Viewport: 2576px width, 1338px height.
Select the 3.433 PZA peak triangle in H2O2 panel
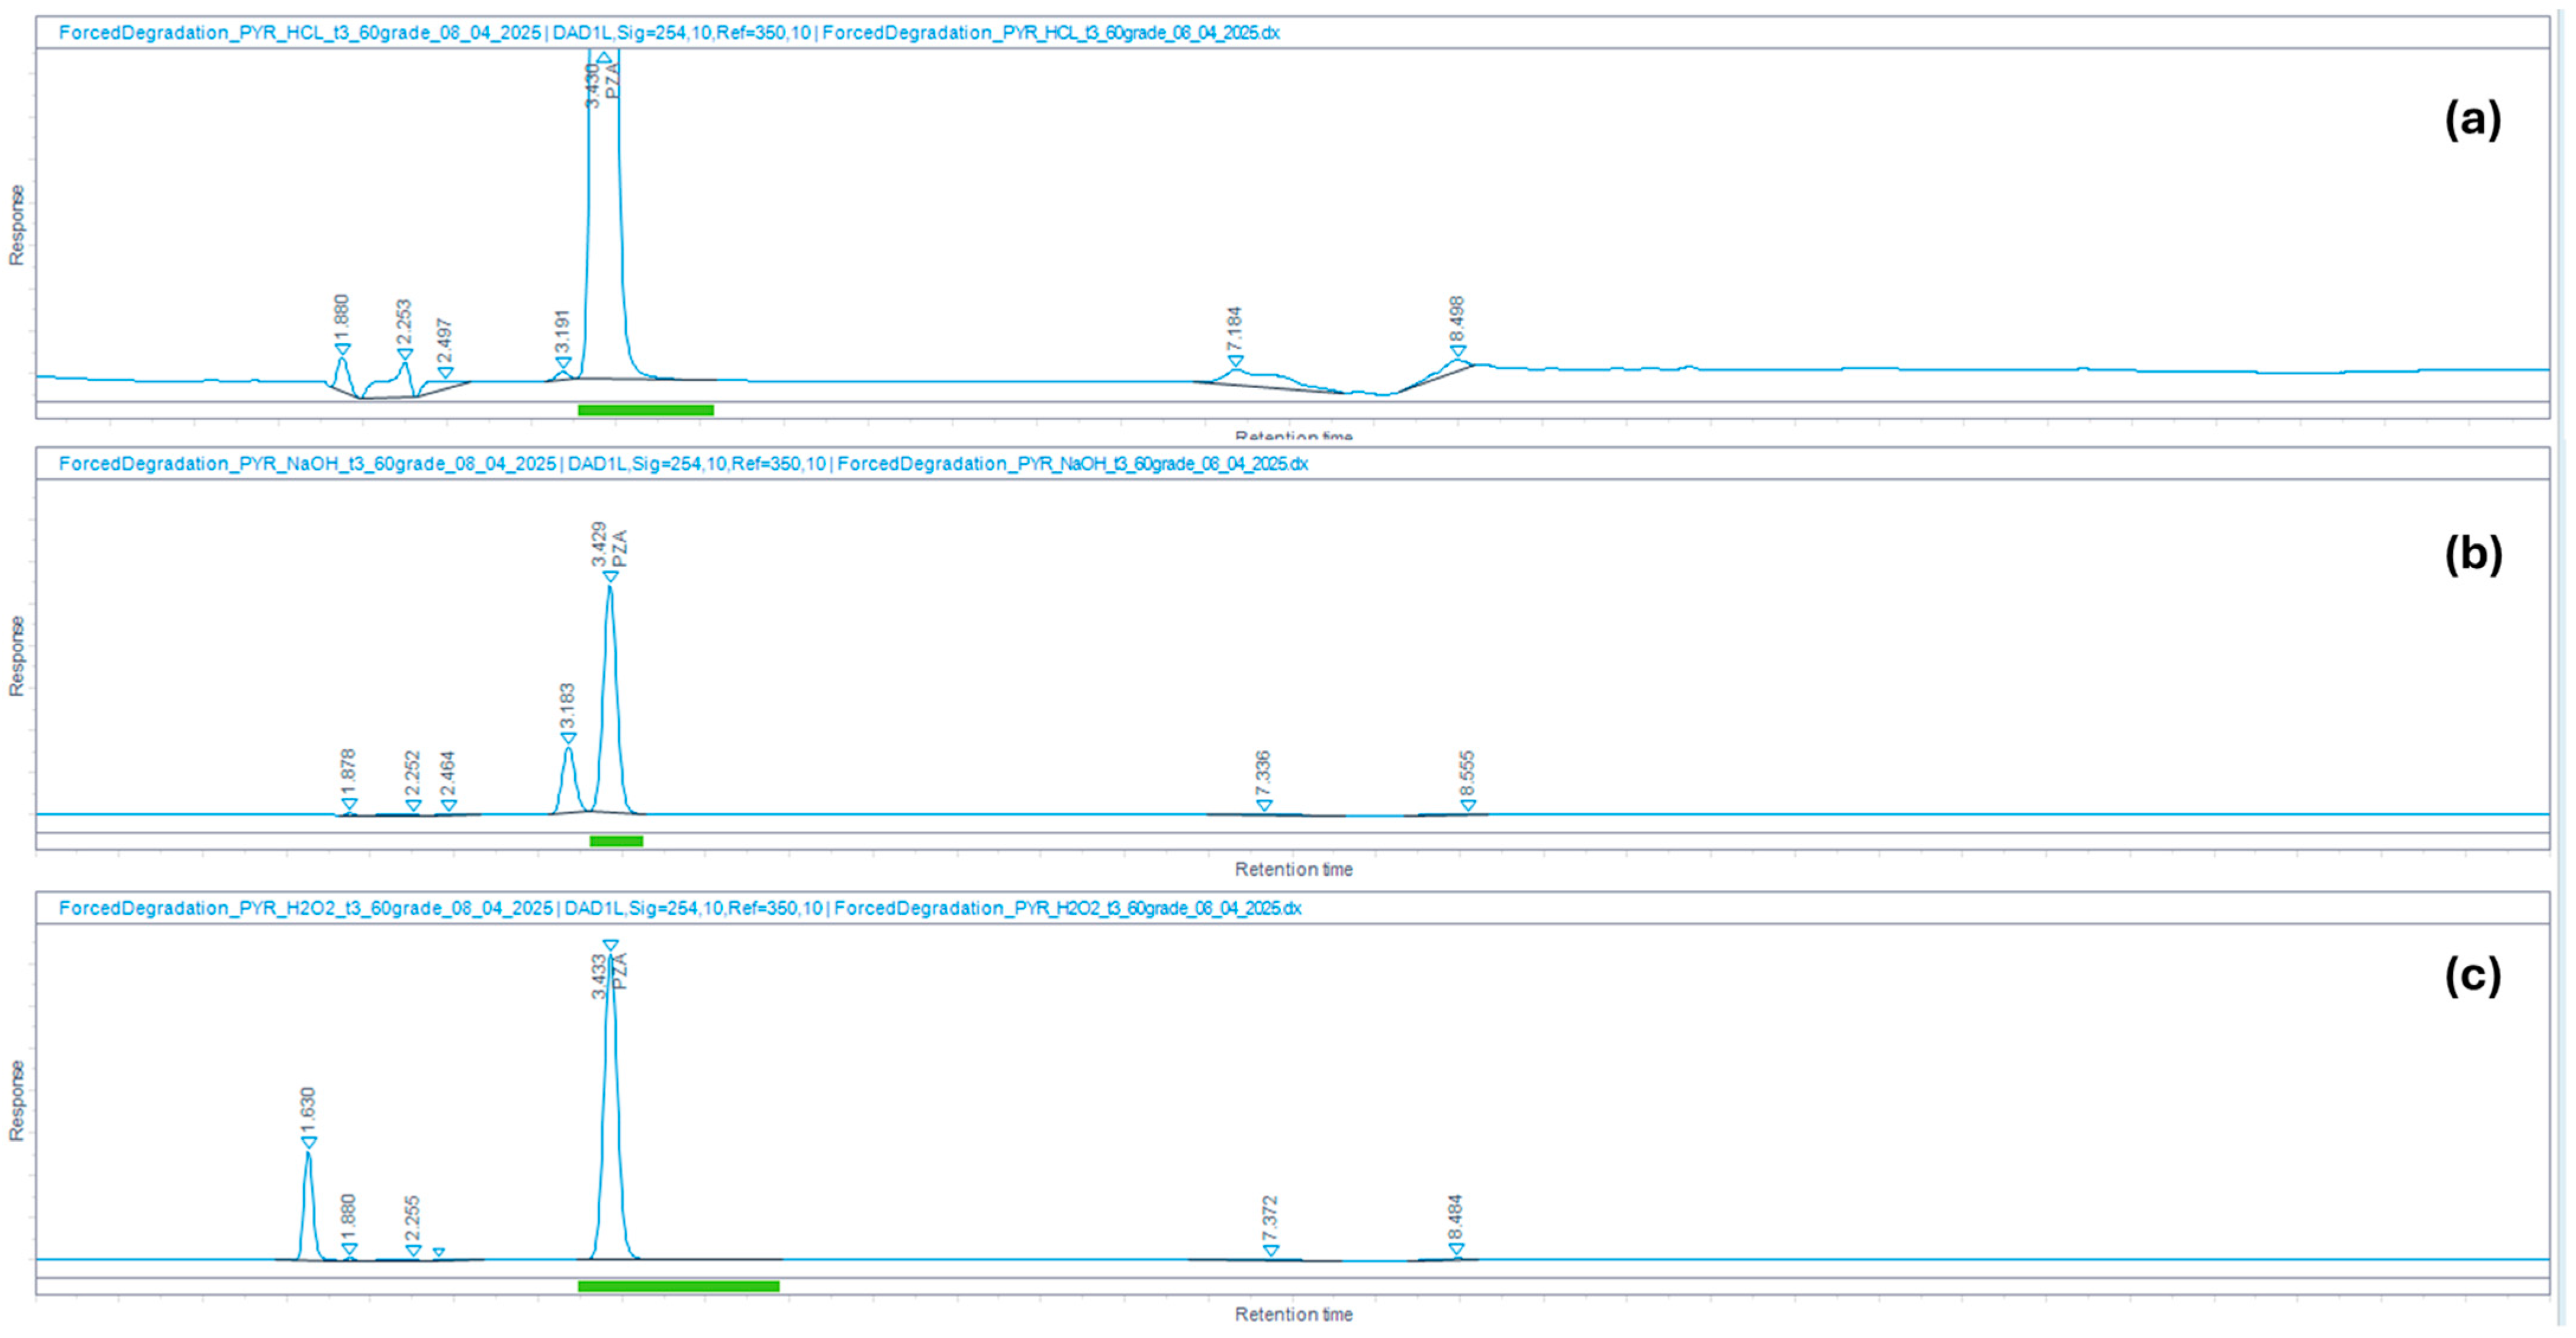tap(610, 945)
